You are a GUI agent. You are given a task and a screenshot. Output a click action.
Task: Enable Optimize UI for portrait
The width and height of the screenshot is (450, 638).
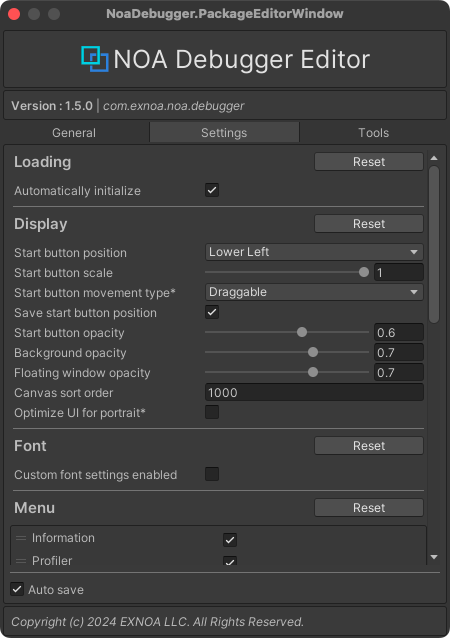click(212, 412)
